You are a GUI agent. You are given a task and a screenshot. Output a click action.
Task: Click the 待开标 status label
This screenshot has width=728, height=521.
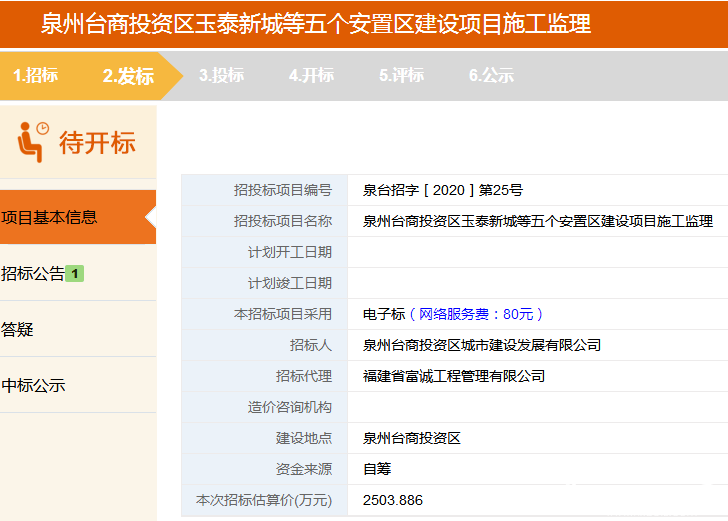tap(97, 142)
